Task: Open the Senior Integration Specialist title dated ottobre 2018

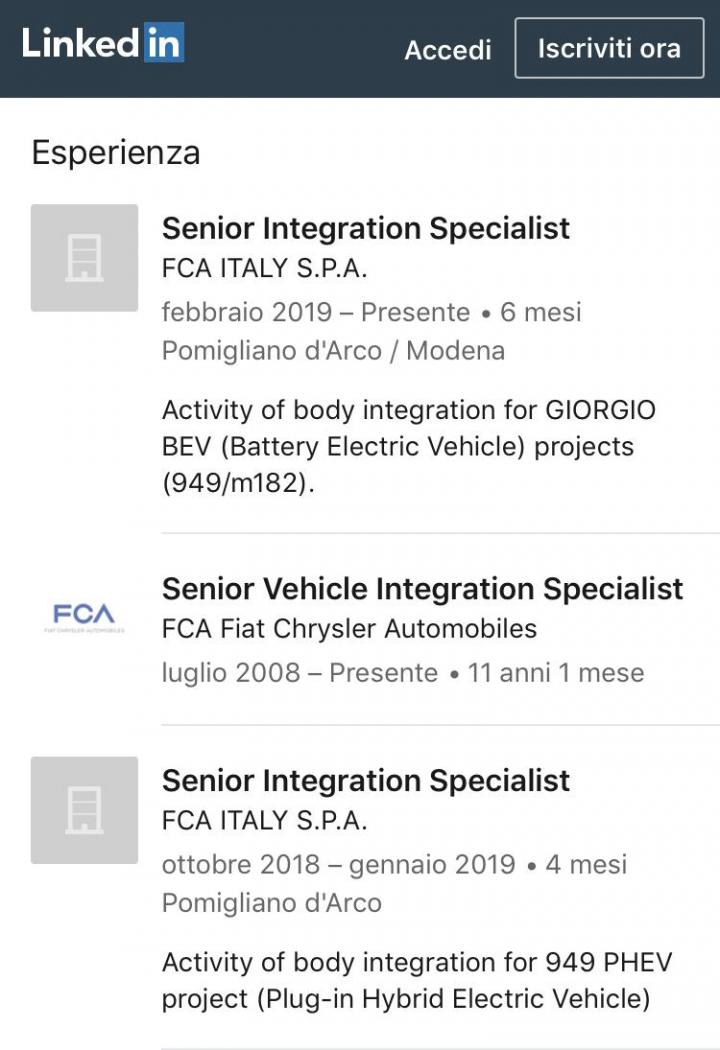Action: click(x=366, y=780)
